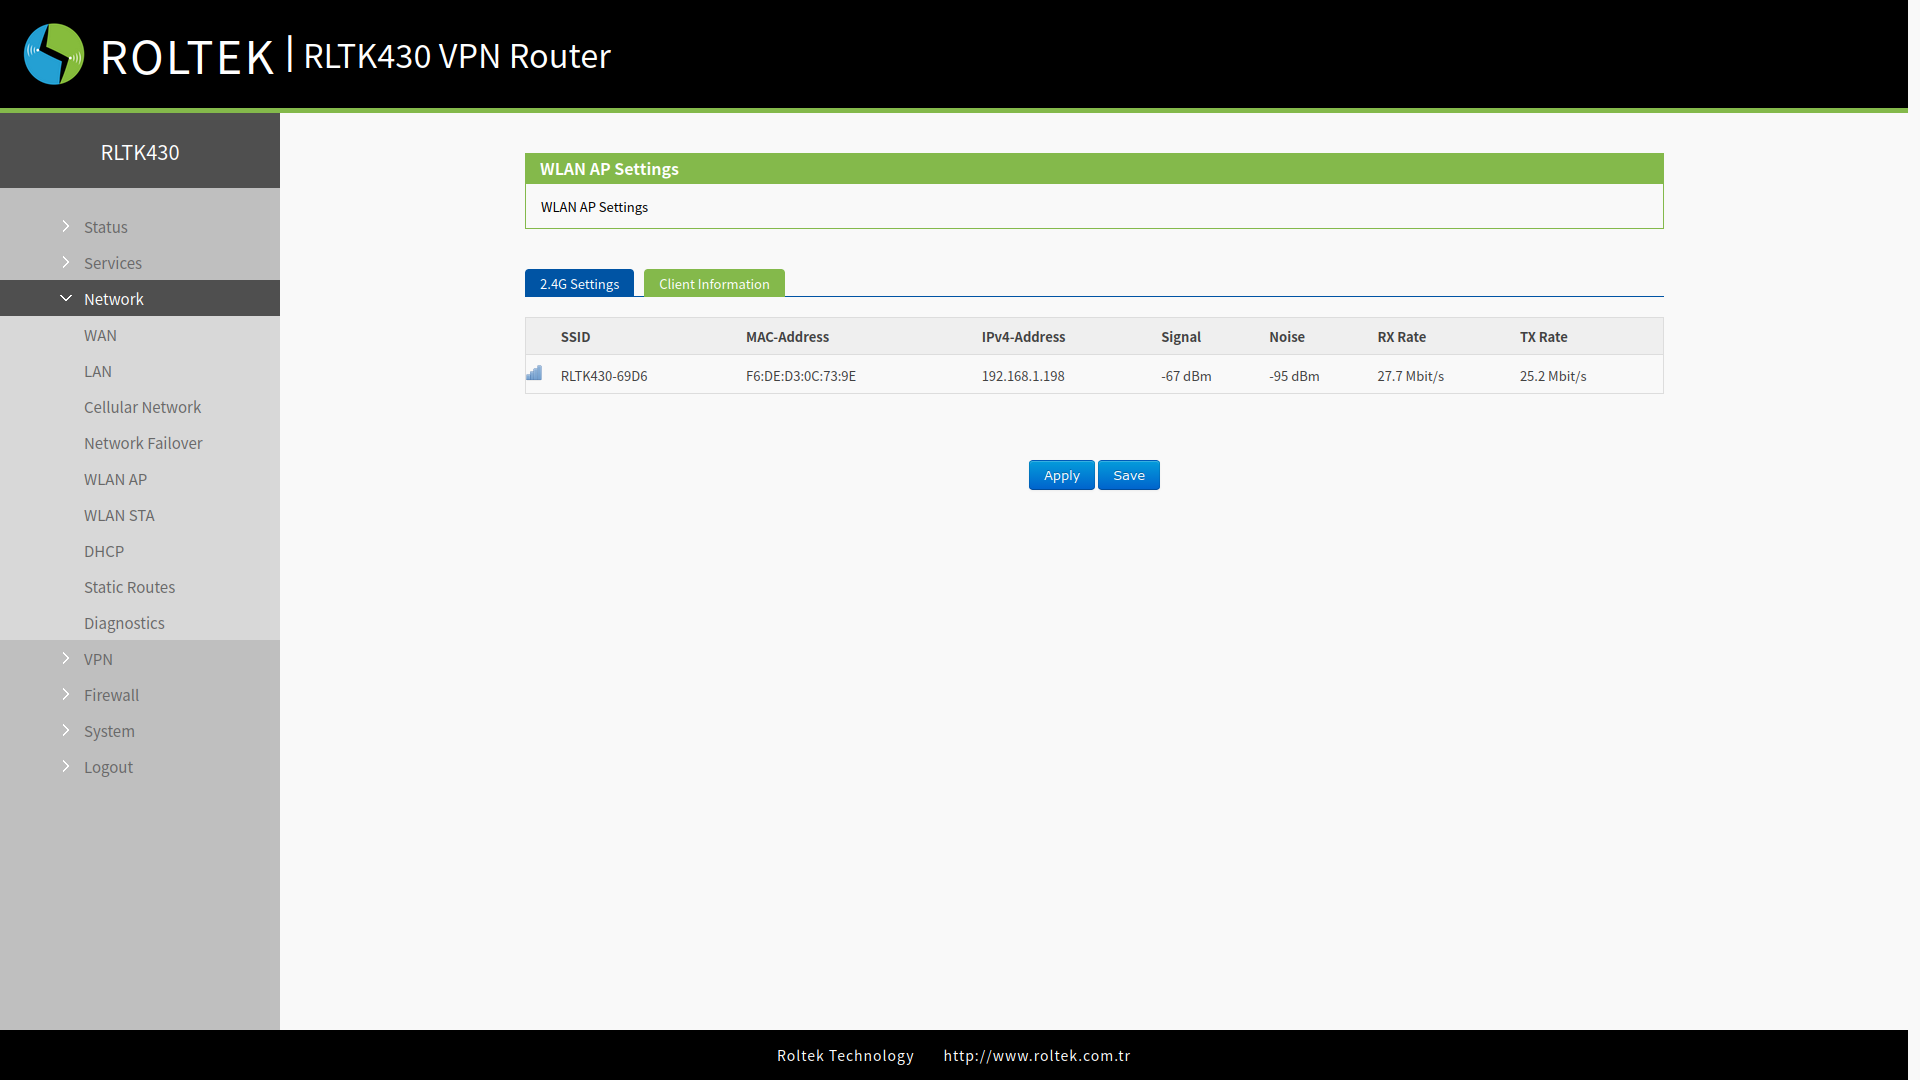
Task: Click the Apply button
Action: point(1061,475)
